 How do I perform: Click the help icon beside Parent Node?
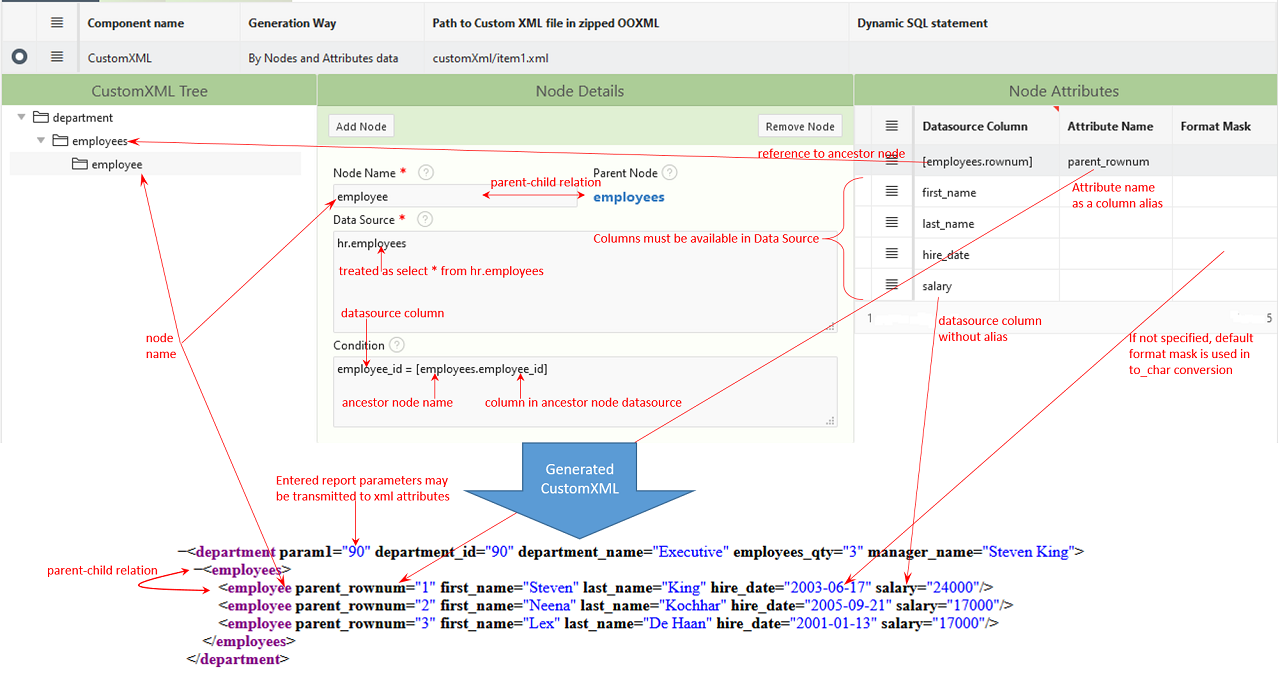point(669,172)
